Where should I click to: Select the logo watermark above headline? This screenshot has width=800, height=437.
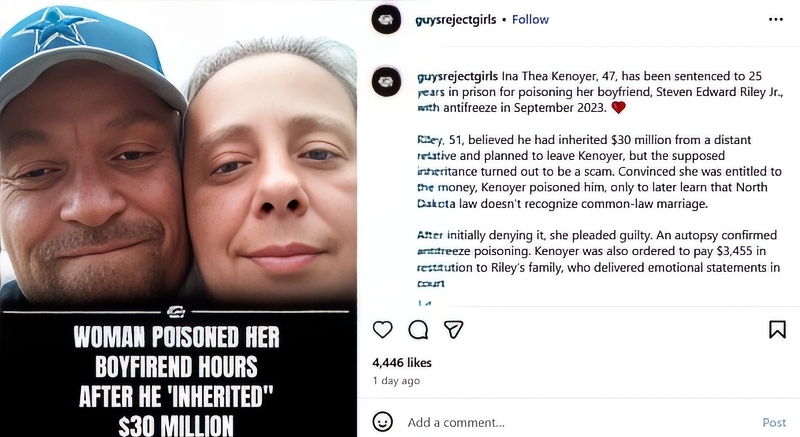[176, 312]
